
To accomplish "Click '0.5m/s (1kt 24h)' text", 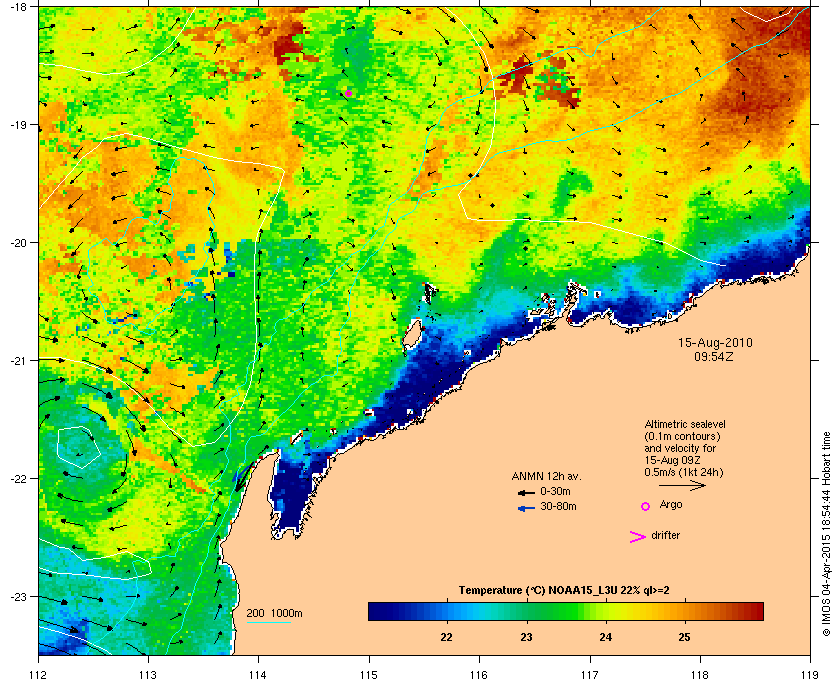I will pyautogui.click(x=684, y=473).
